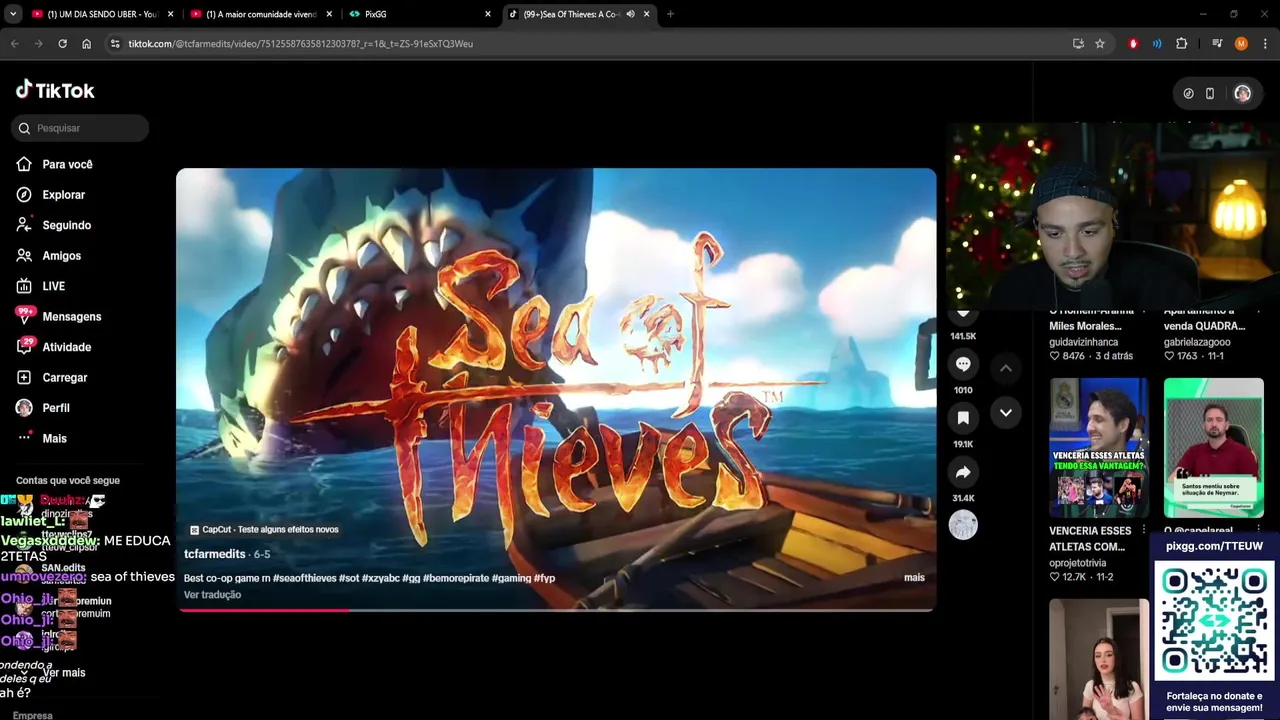Open the TikTok home logo

(55, 90)
